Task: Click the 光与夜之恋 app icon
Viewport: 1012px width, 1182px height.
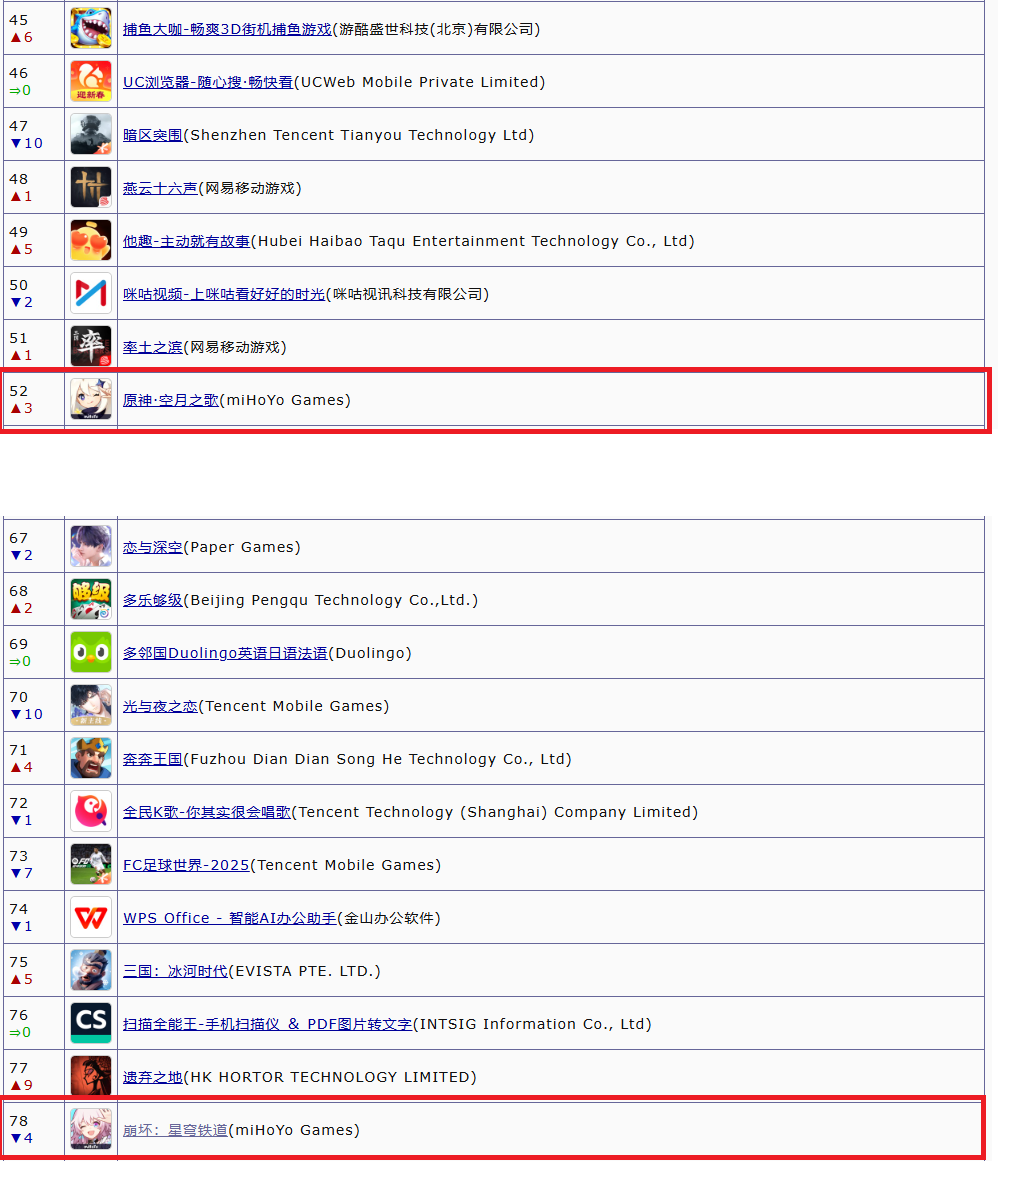Action: pyautogui.click(x=92, y=706)
